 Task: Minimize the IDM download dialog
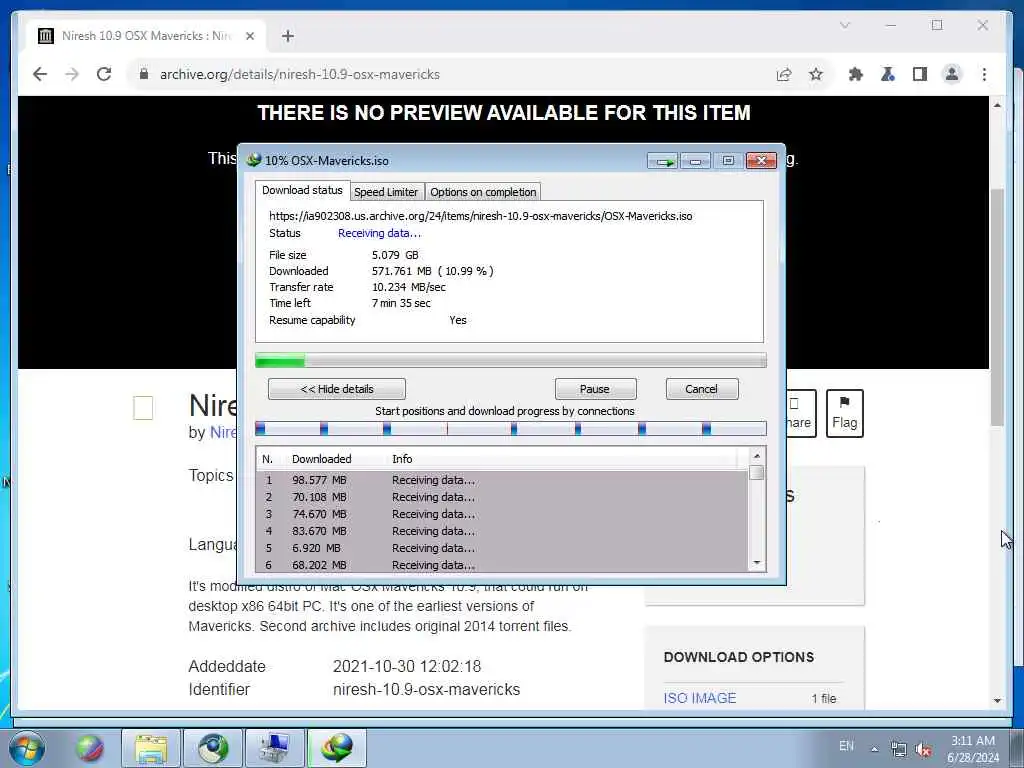pyautogui.click(x=696, y=161)
